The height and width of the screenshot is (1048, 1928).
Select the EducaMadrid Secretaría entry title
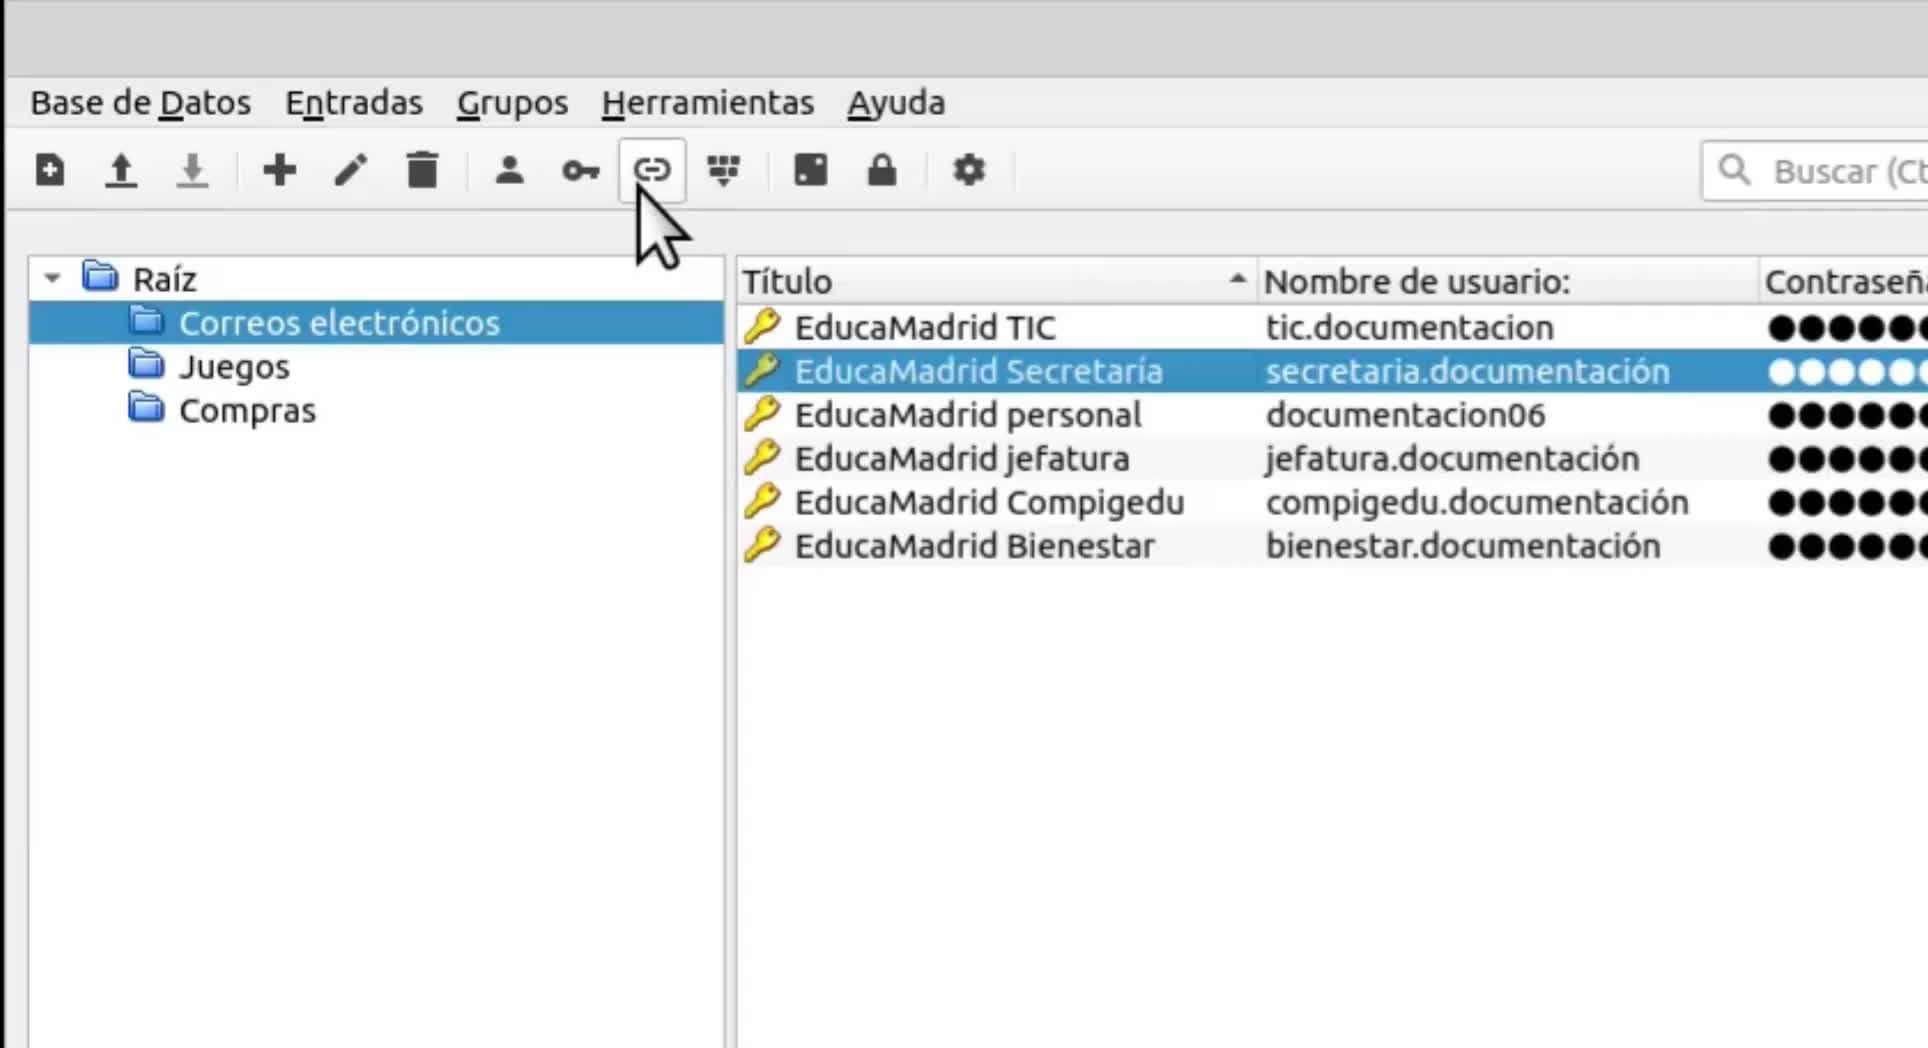pos(978,371)
